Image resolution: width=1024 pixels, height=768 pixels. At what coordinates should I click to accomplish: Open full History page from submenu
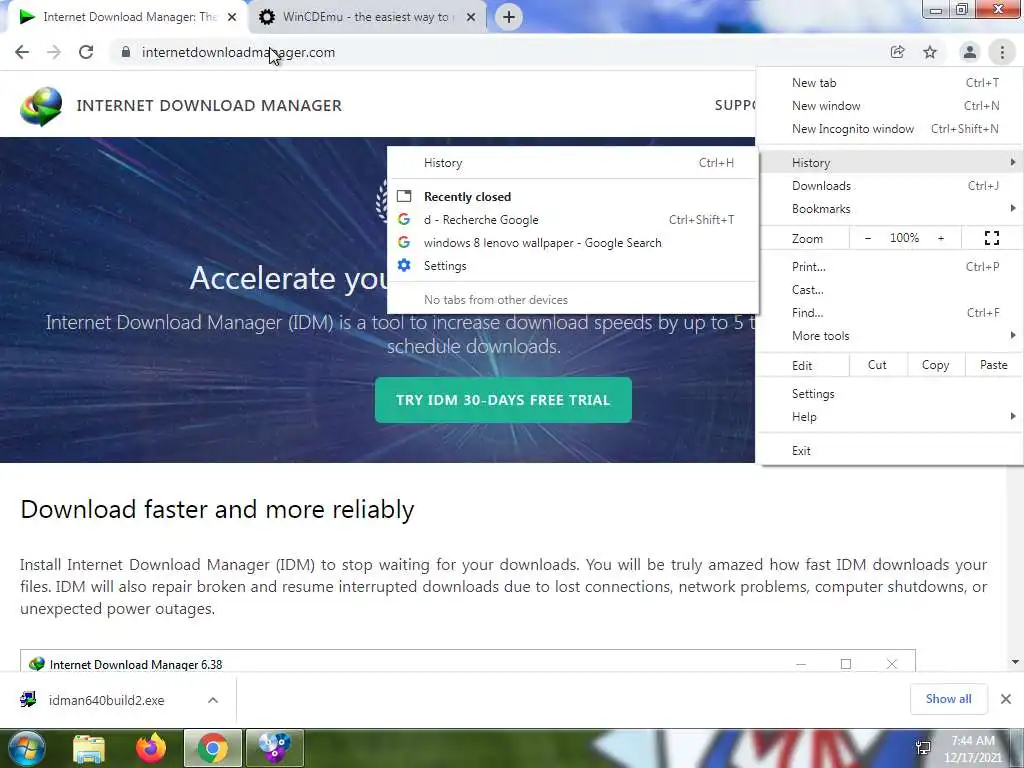573,163
